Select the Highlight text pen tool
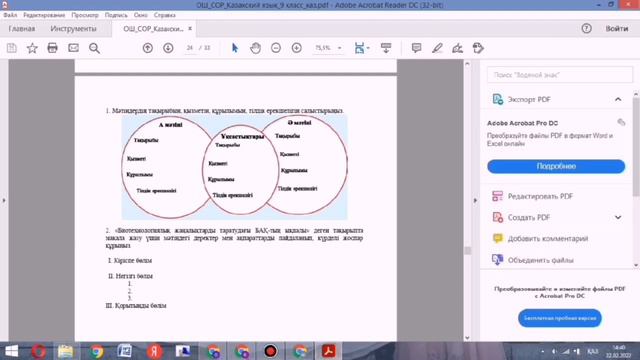 [x=437, y=48]
